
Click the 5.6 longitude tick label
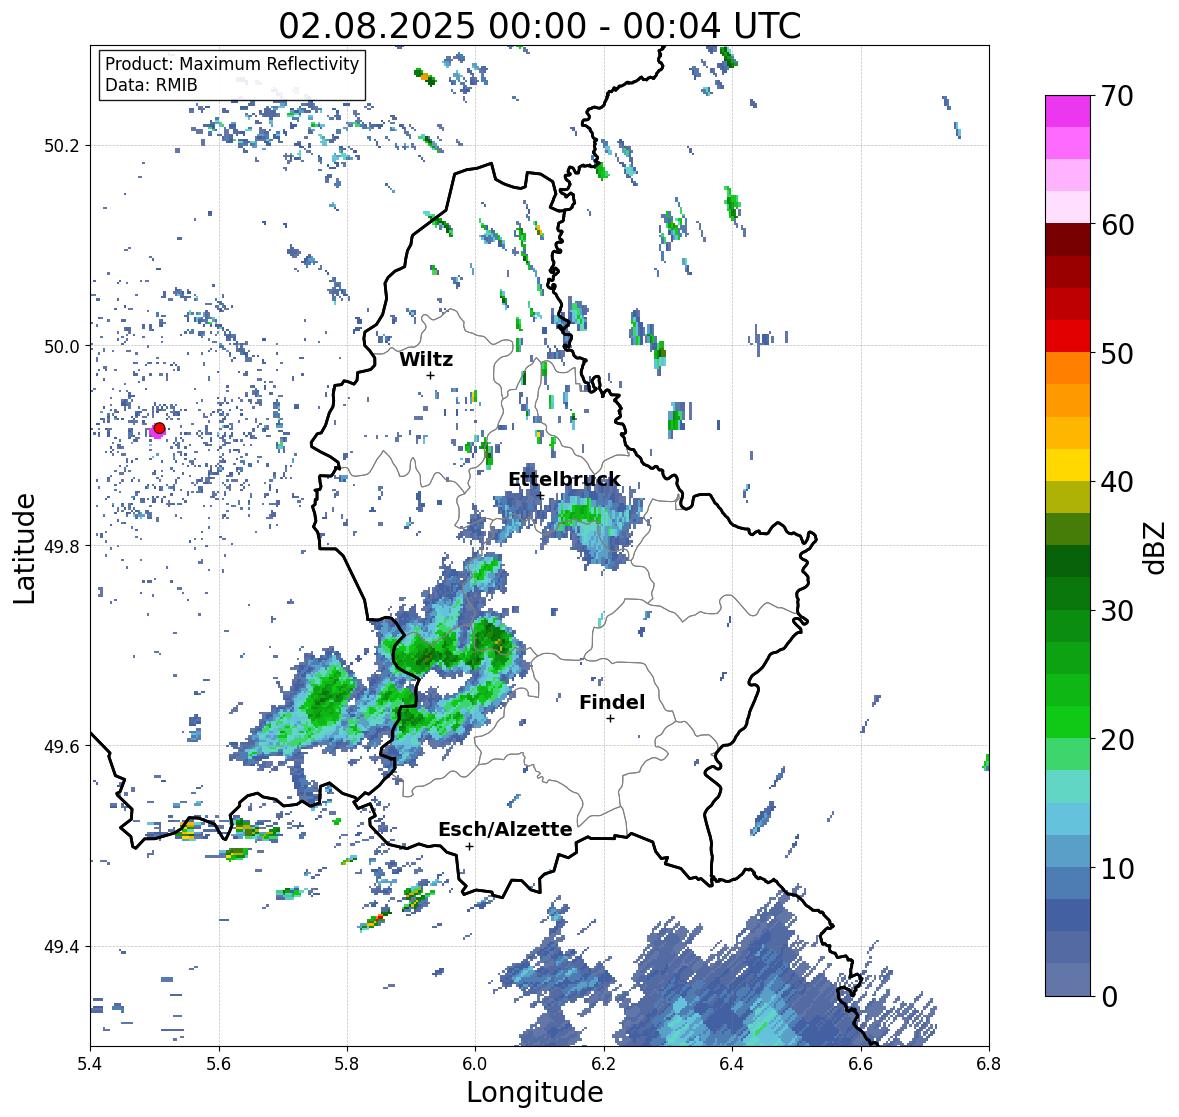pos(219,1064)
